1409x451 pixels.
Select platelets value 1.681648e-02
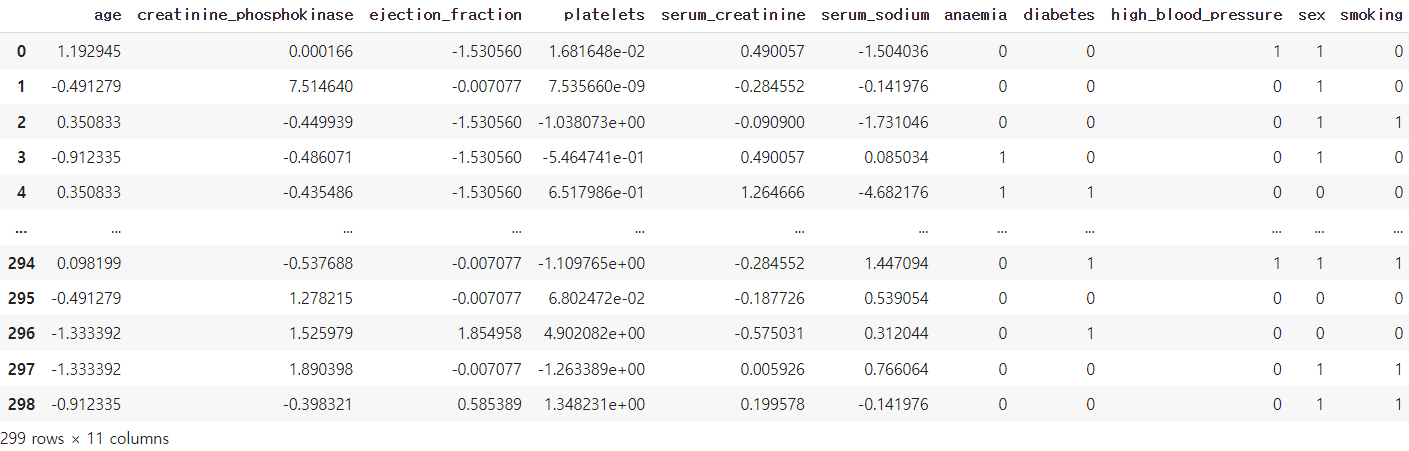[597, 51]
